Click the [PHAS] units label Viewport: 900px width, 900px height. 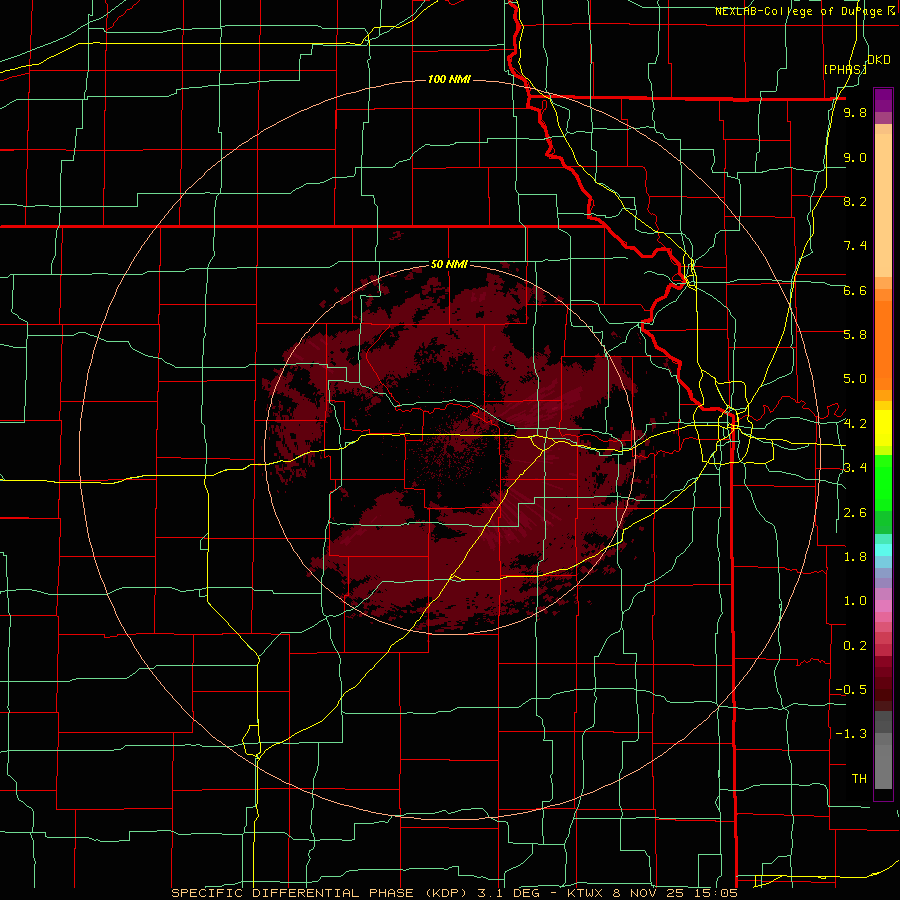click(x=845, y=69)
